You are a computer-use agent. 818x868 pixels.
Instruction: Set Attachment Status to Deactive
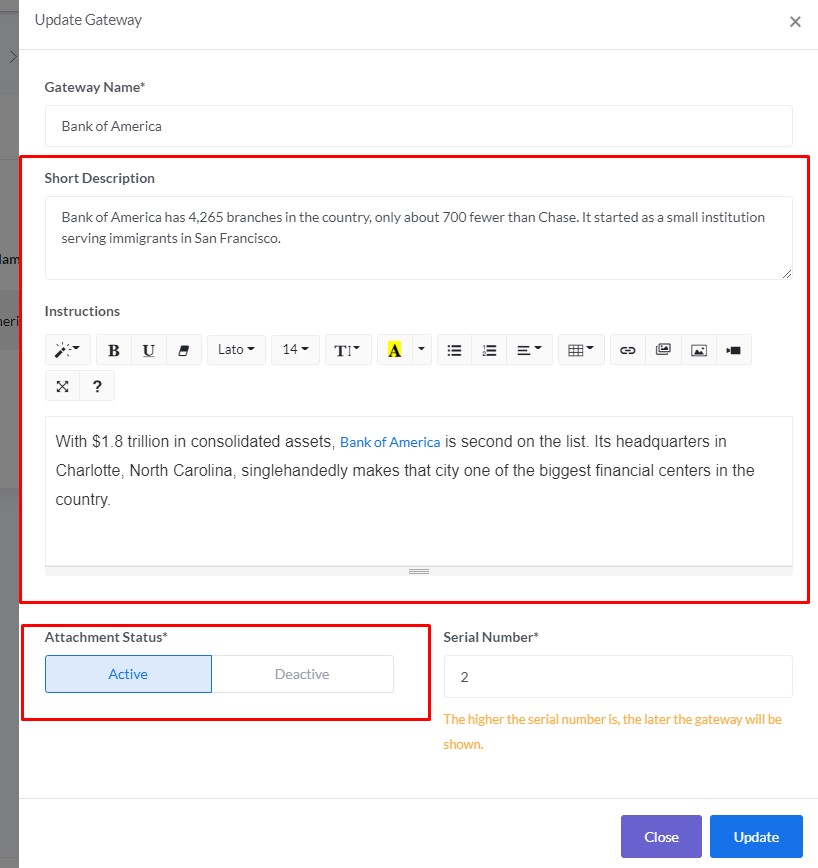coord(302,674)
